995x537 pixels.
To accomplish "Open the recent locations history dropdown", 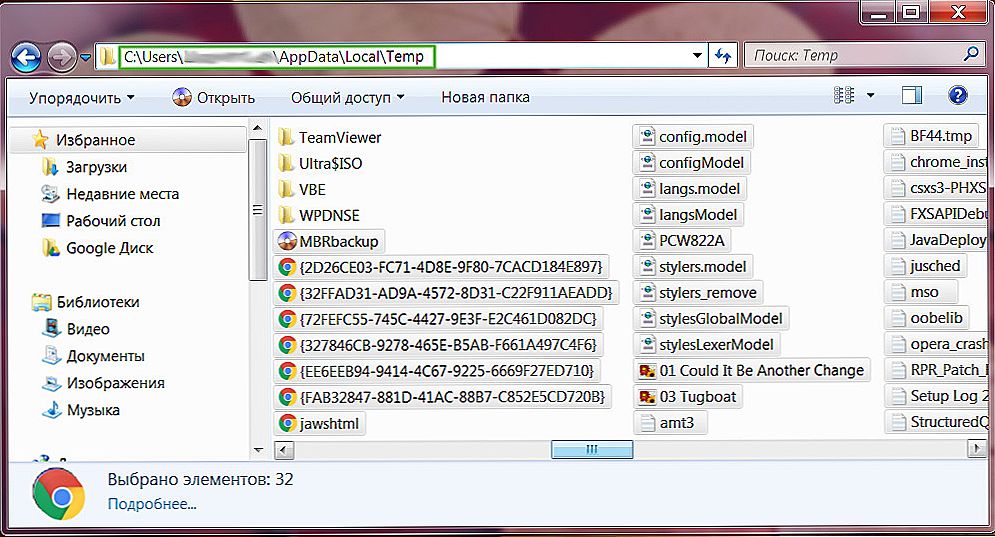I will 86,58.
